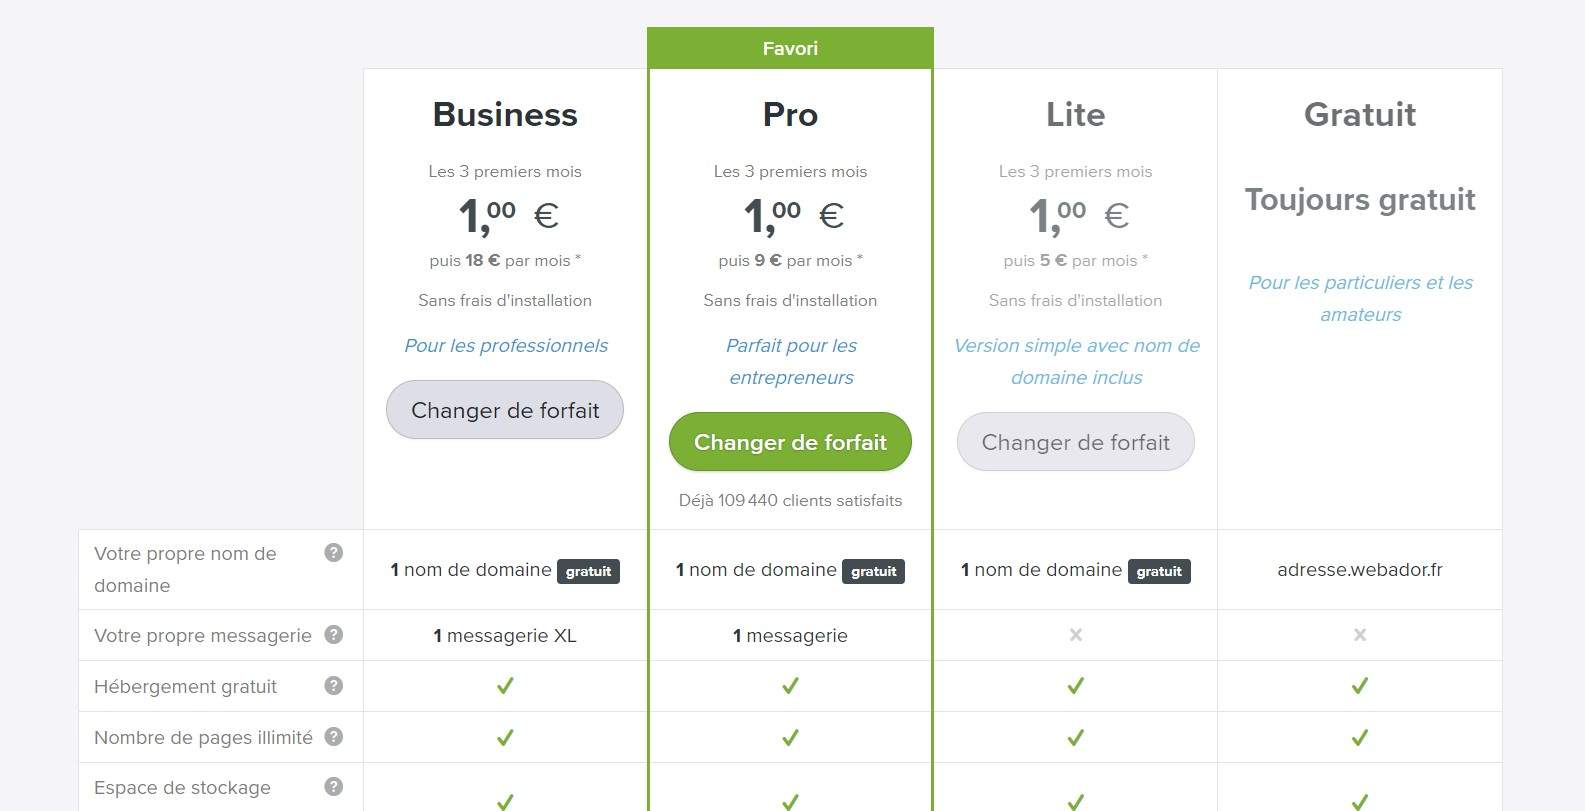
Task: Click the gratuit badge in Pro column
Action: [873, 571]
